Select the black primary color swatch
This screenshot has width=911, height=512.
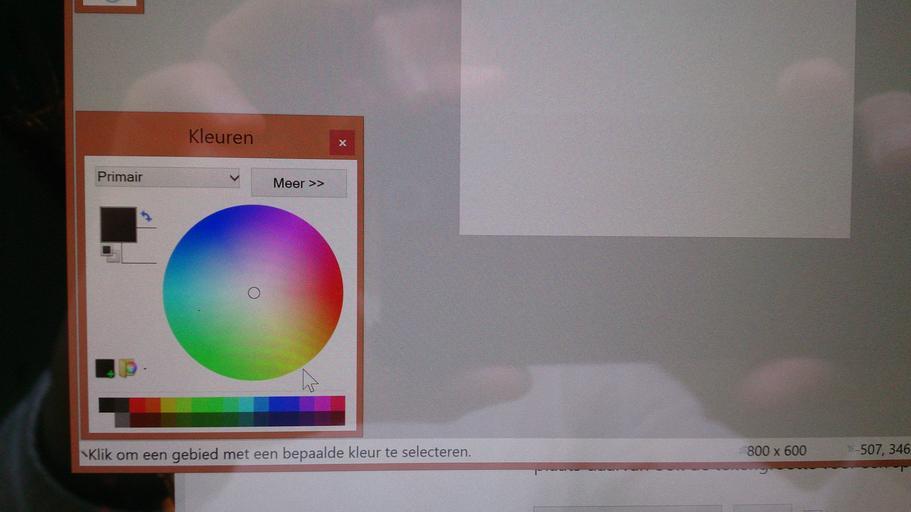point(118,224)
